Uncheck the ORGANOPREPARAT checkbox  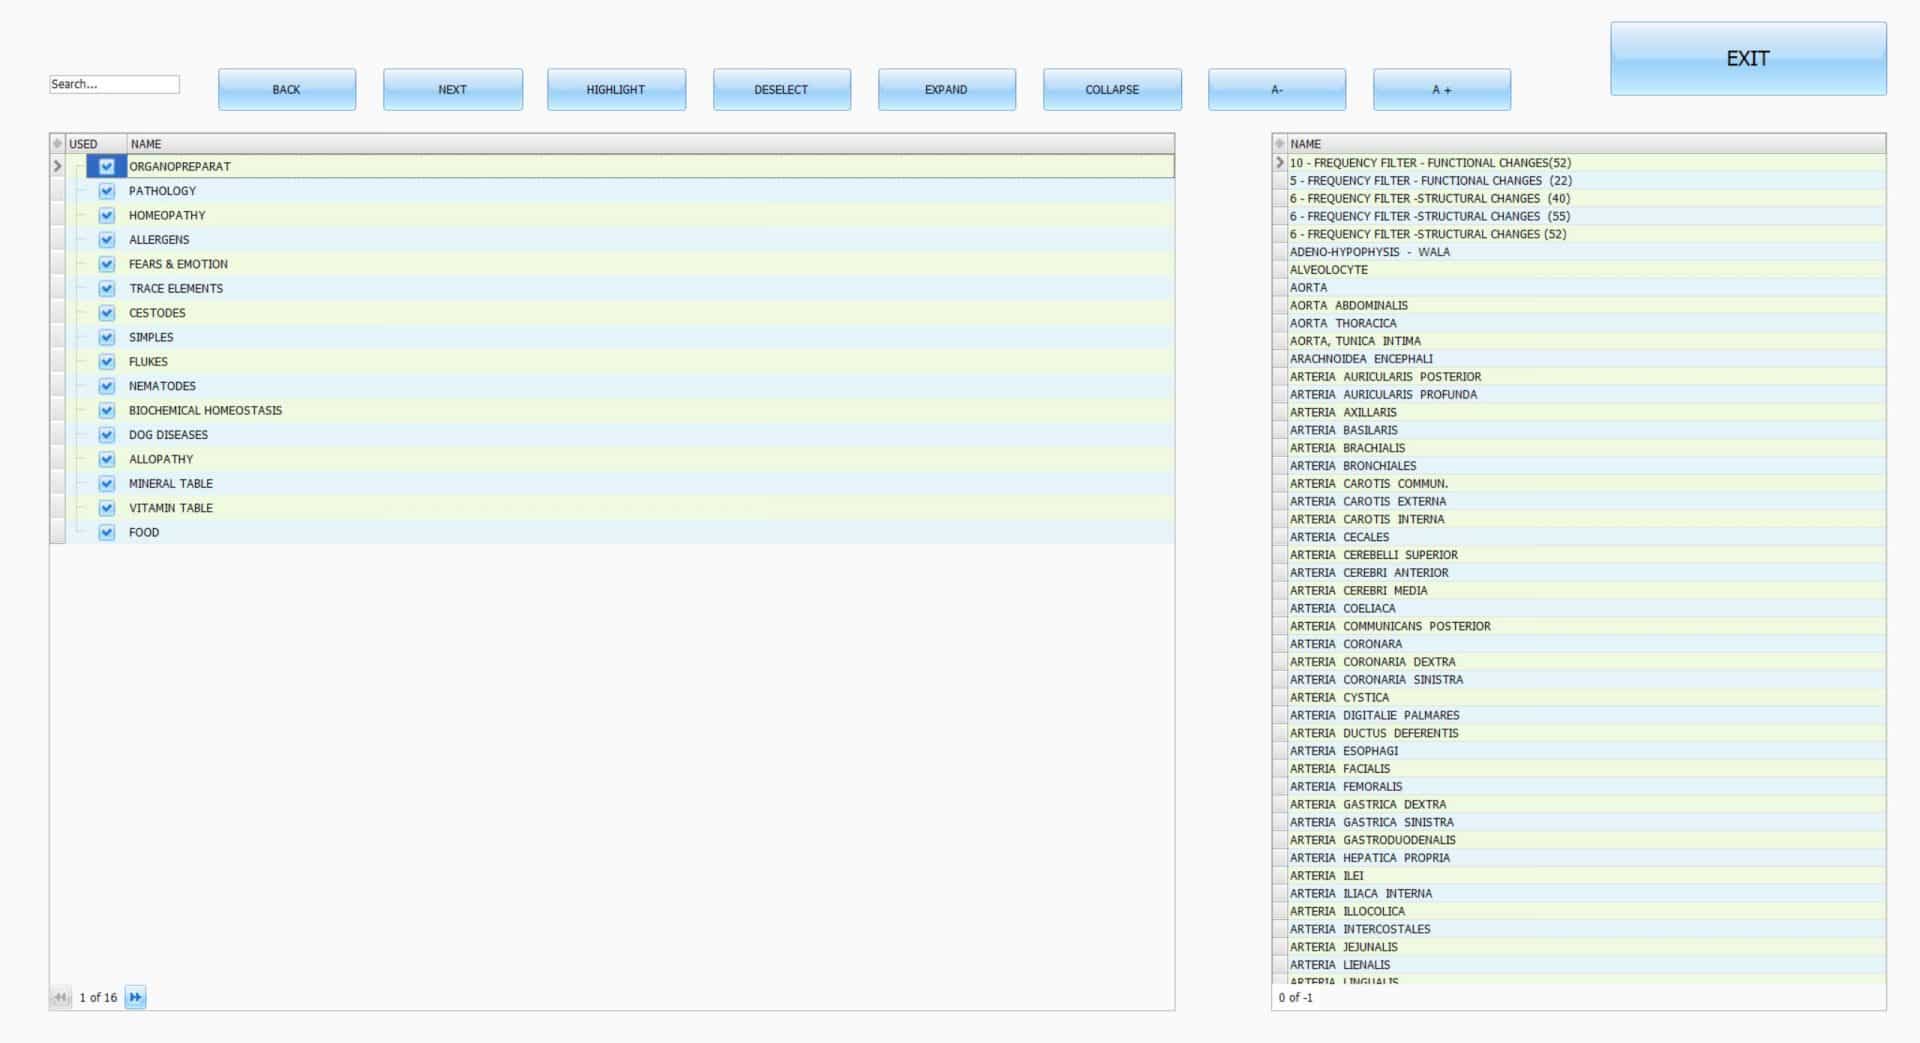tap(107, 167)
